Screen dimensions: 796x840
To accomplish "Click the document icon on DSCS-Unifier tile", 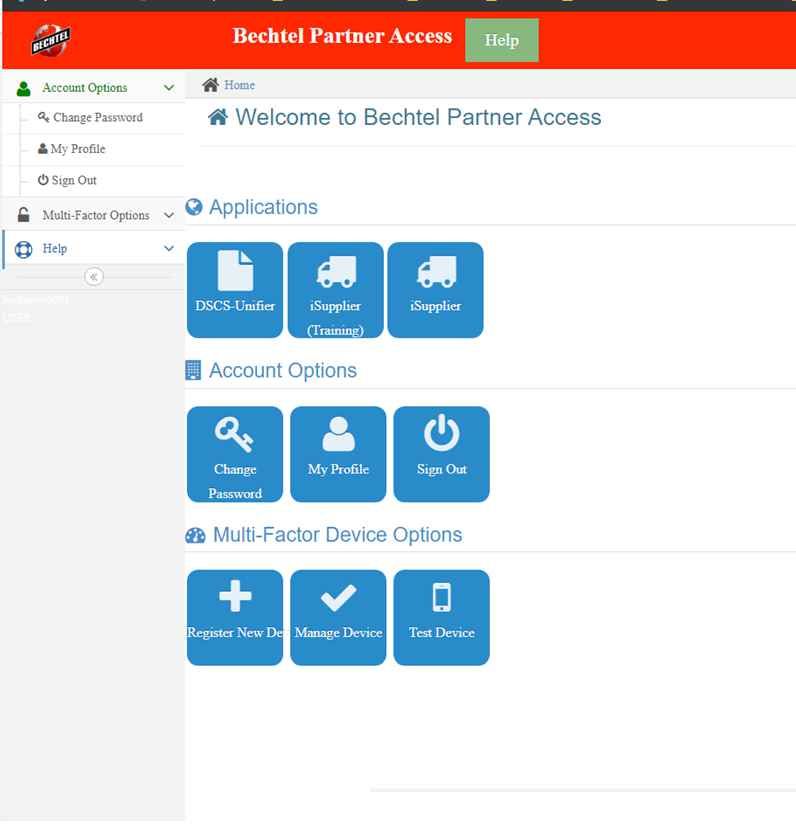I will pyautogui.click(x=235, y=271).
